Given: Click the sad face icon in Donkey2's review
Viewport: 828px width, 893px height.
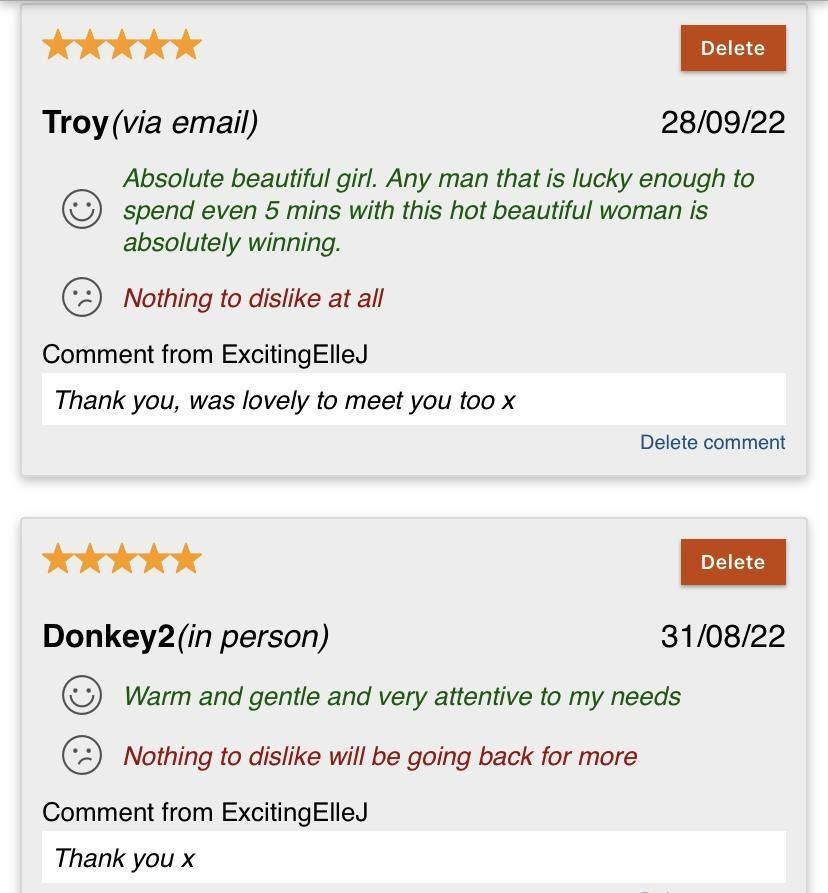Looking at the screenshot, I should click(x=82, y=755).
